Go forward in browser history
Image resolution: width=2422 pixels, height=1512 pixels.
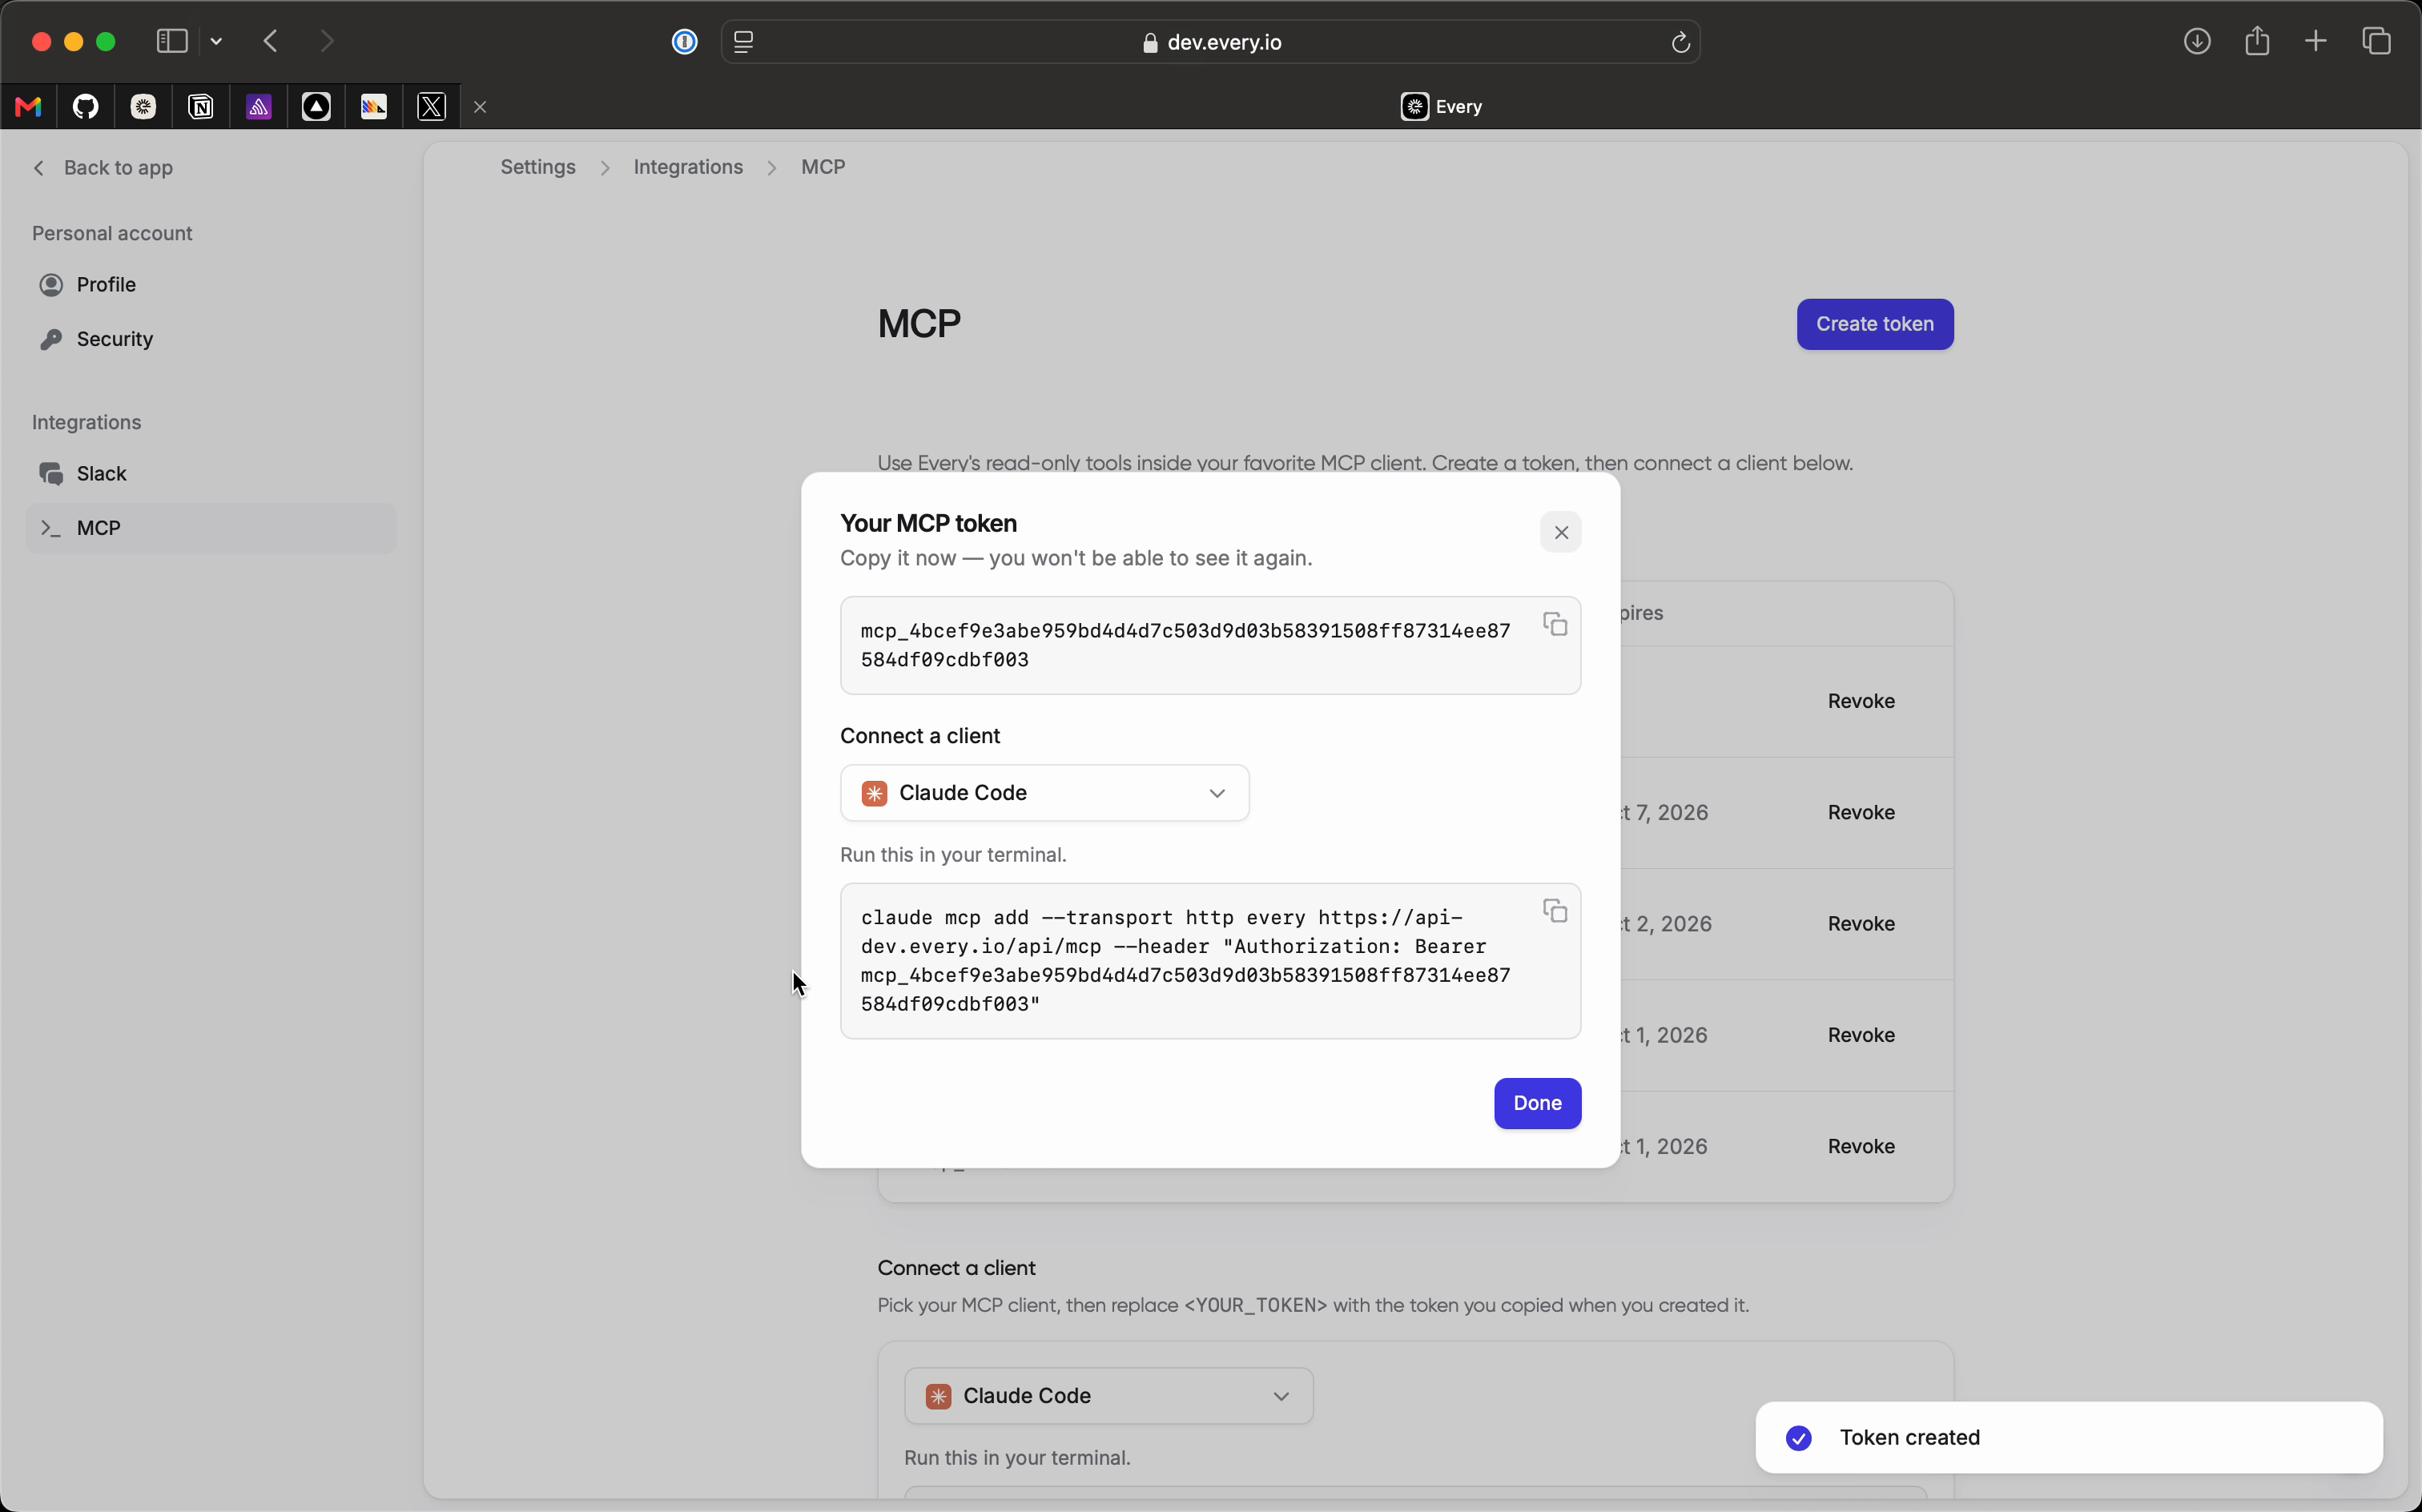[x=327, y=41]
